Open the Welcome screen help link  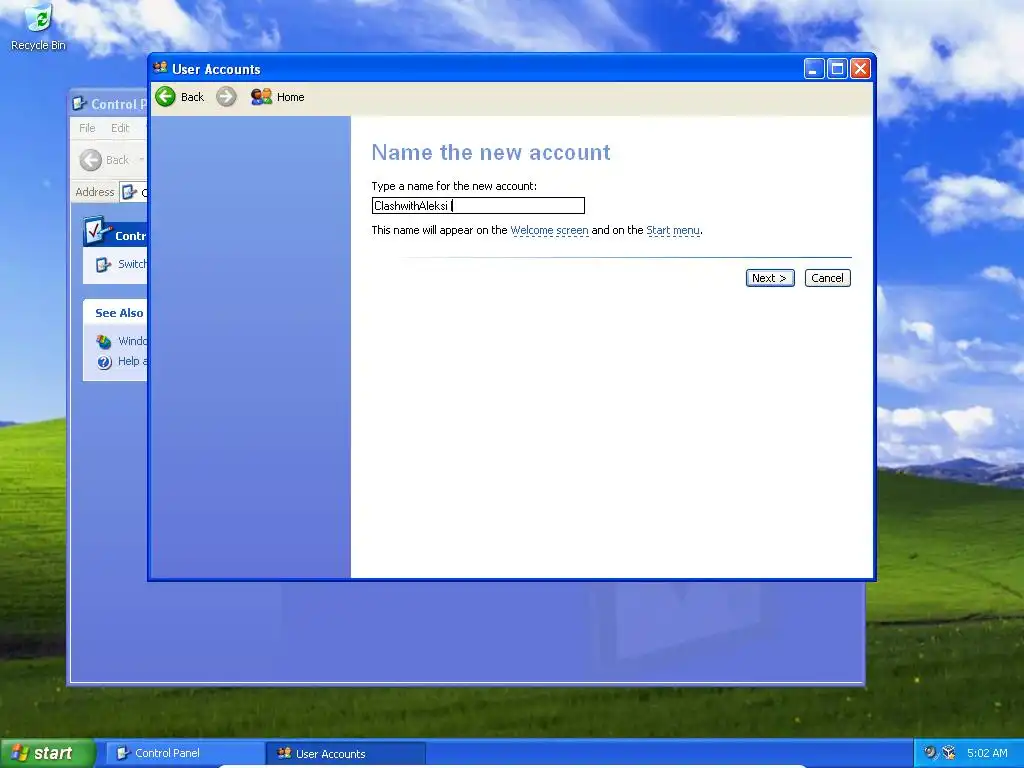549,231
